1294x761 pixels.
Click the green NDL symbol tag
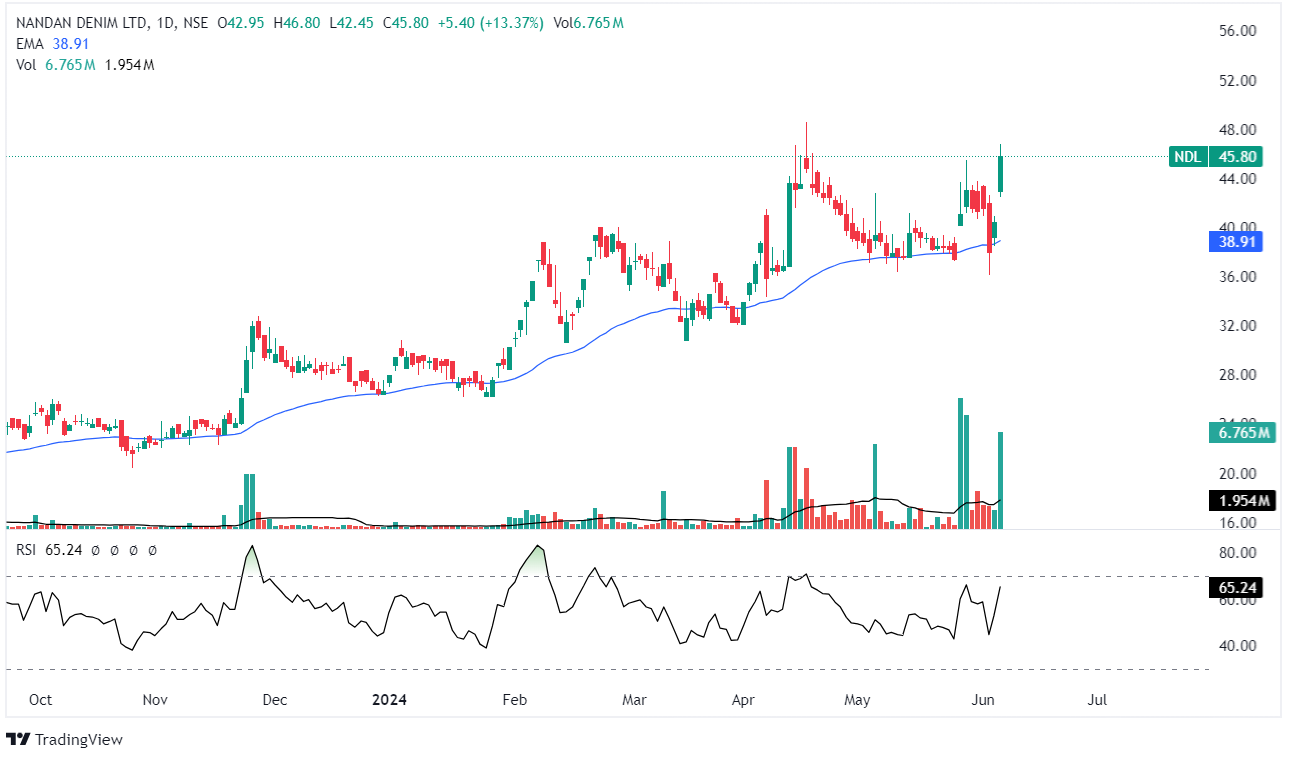[x=1187, y=156]
